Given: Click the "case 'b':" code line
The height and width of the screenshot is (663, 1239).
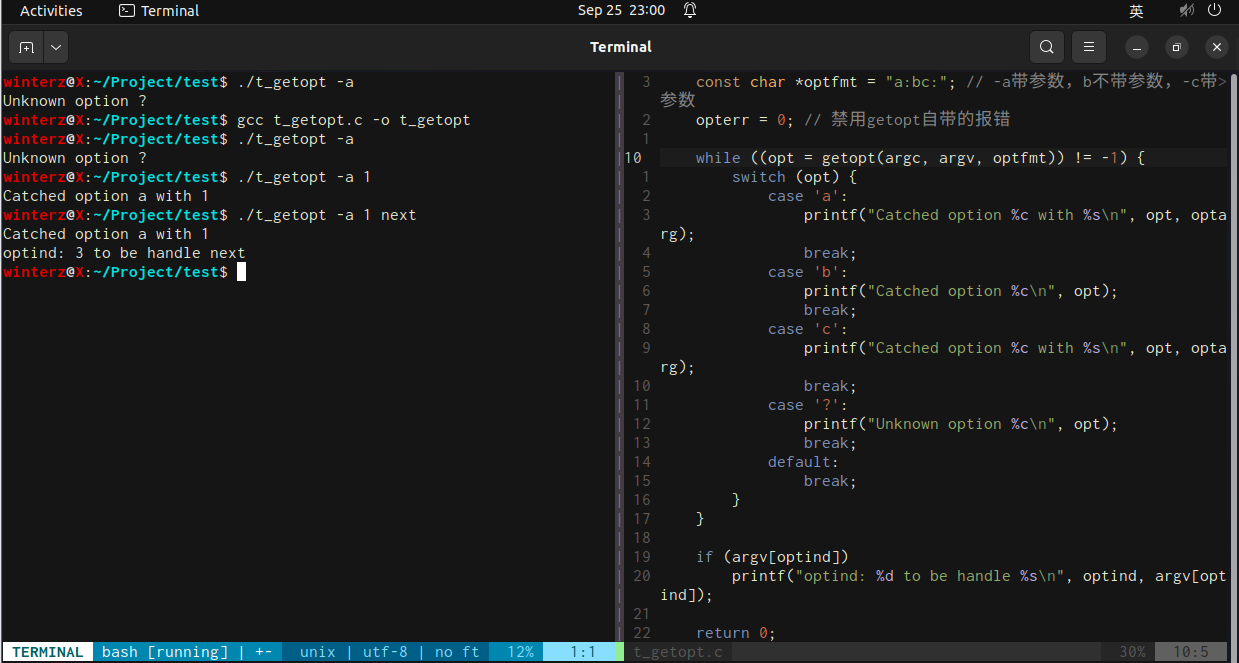Looking at the screenshot, I should coord(808,272).
